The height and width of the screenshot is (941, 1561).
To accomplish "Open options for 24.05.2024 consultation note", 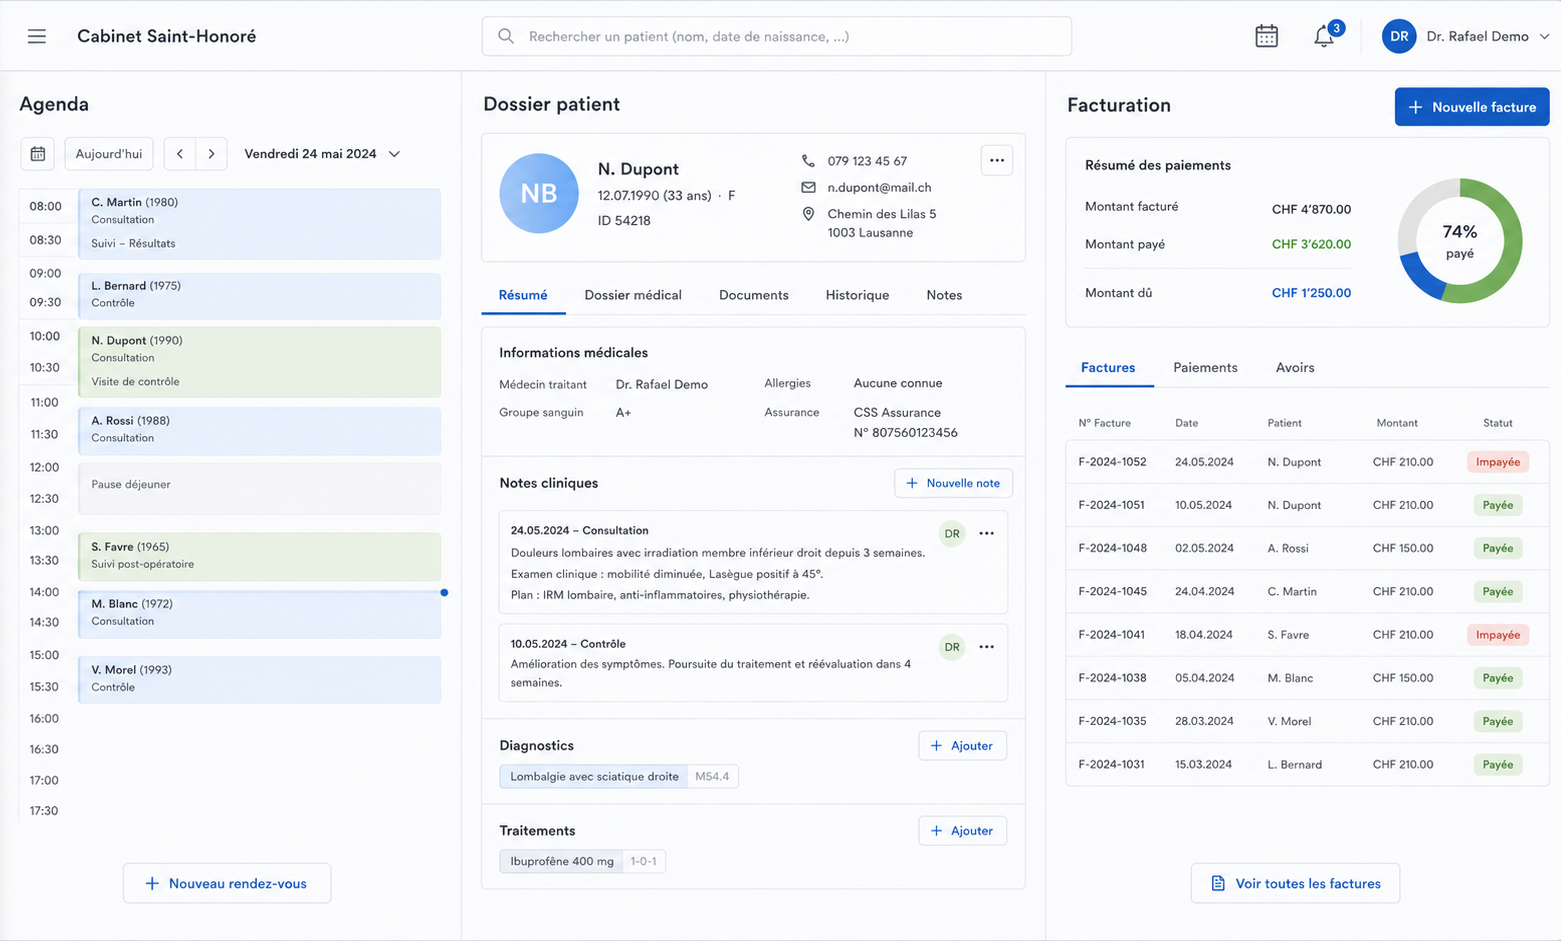I will (x=987, y=534).
